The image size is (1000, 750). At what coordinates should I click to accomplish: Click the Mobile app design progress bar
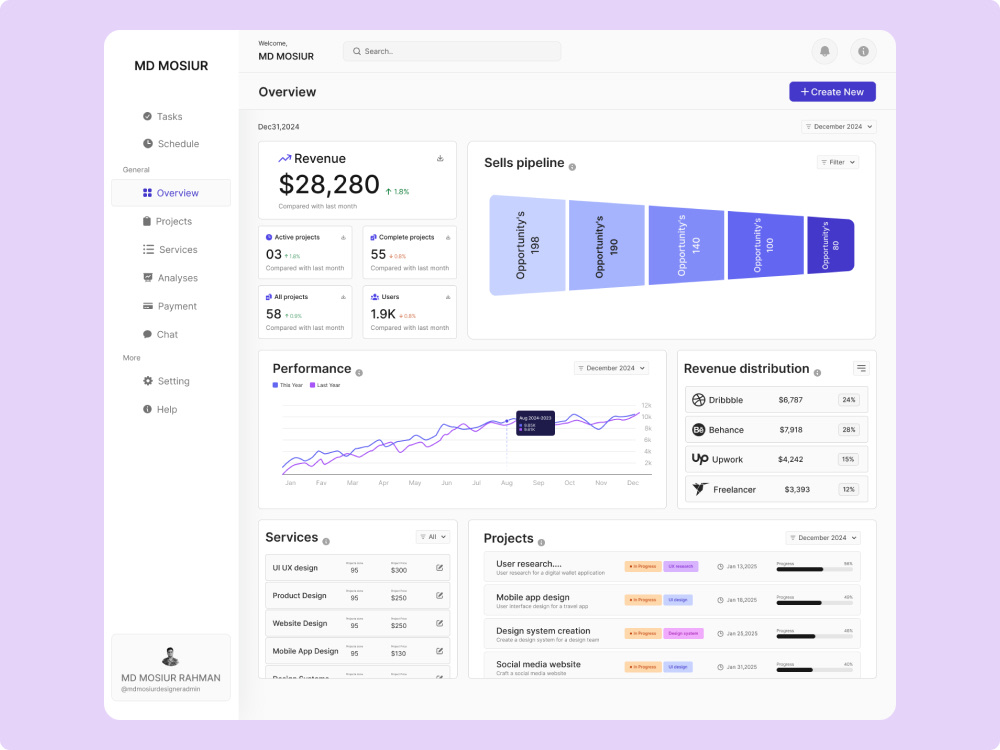point(814,603)
